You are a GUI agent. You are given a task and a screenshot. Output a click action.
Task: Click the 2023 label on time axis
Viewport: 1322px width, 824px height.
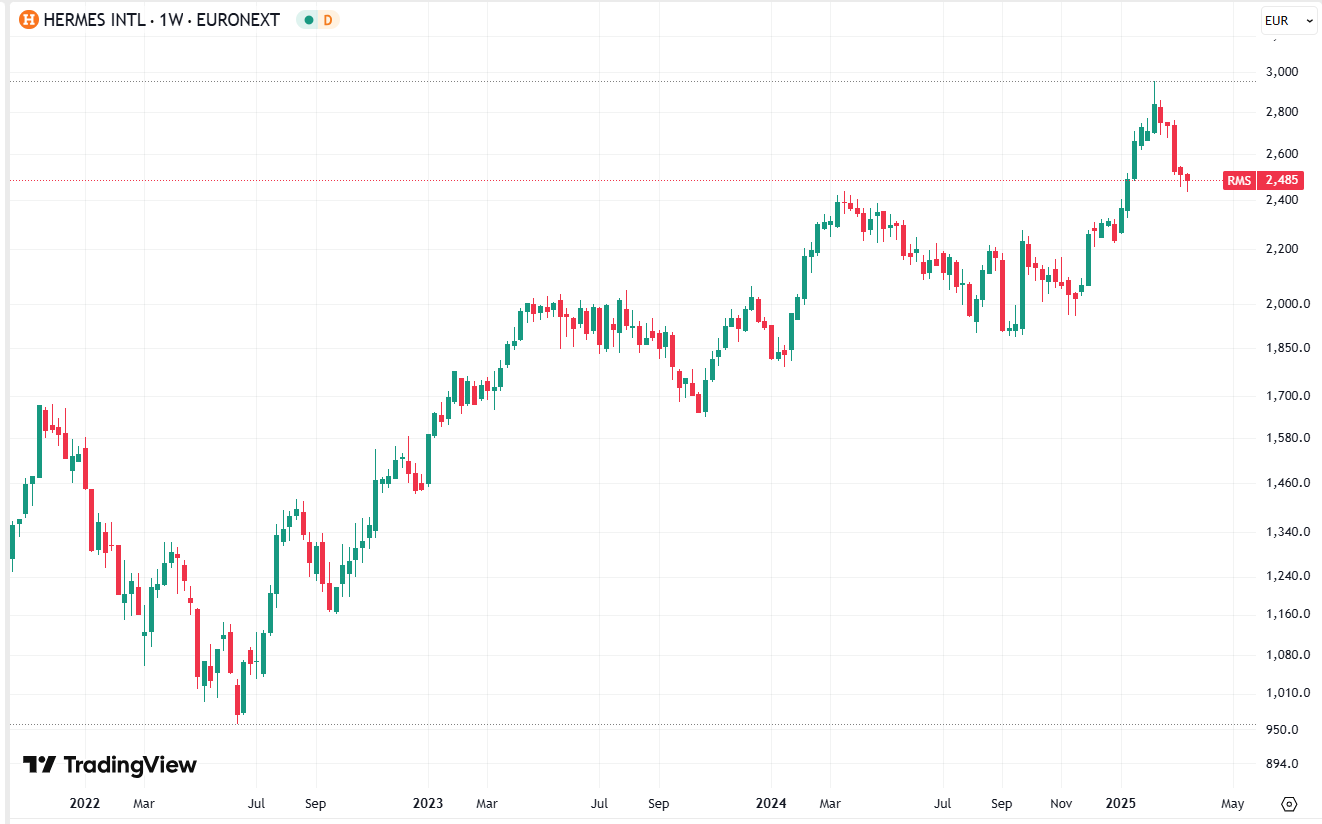[x=428, y=803]
